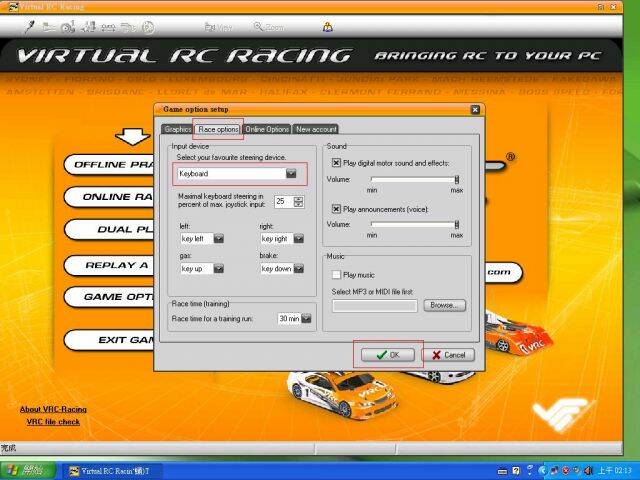Image resolution: width=640 pixels, height=480 pixels.
Task: Click Browse to select a music file
Action: [x=444, y=305]
